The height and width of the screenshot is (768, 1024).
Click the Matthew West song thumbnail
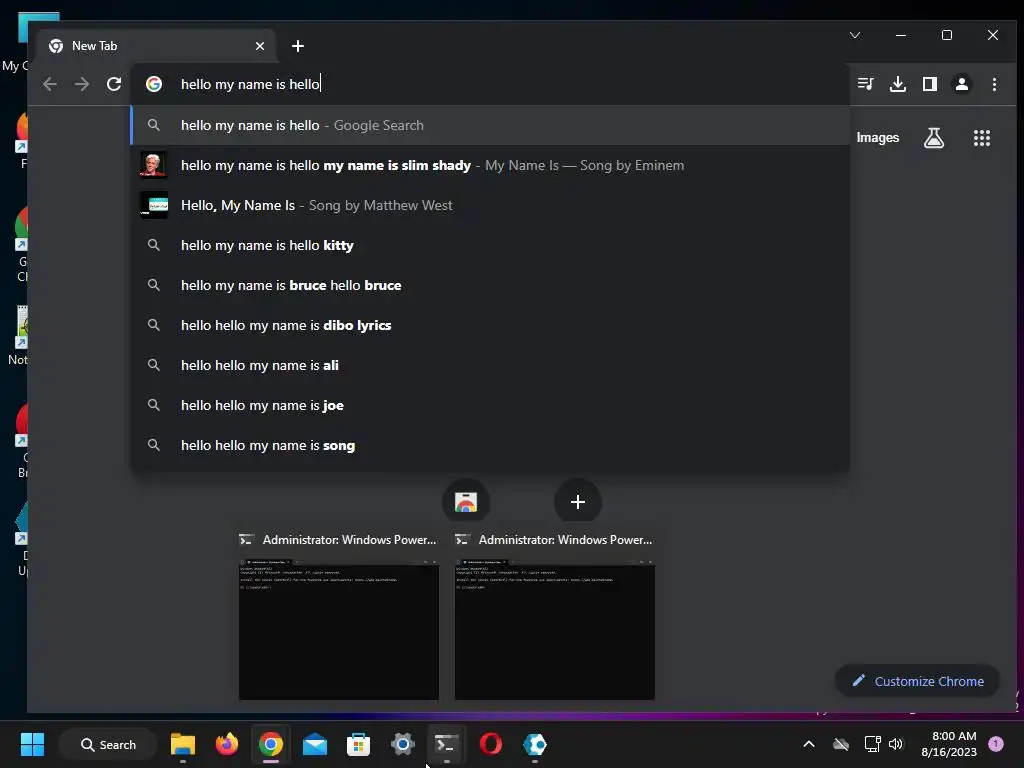click(153, 205)
